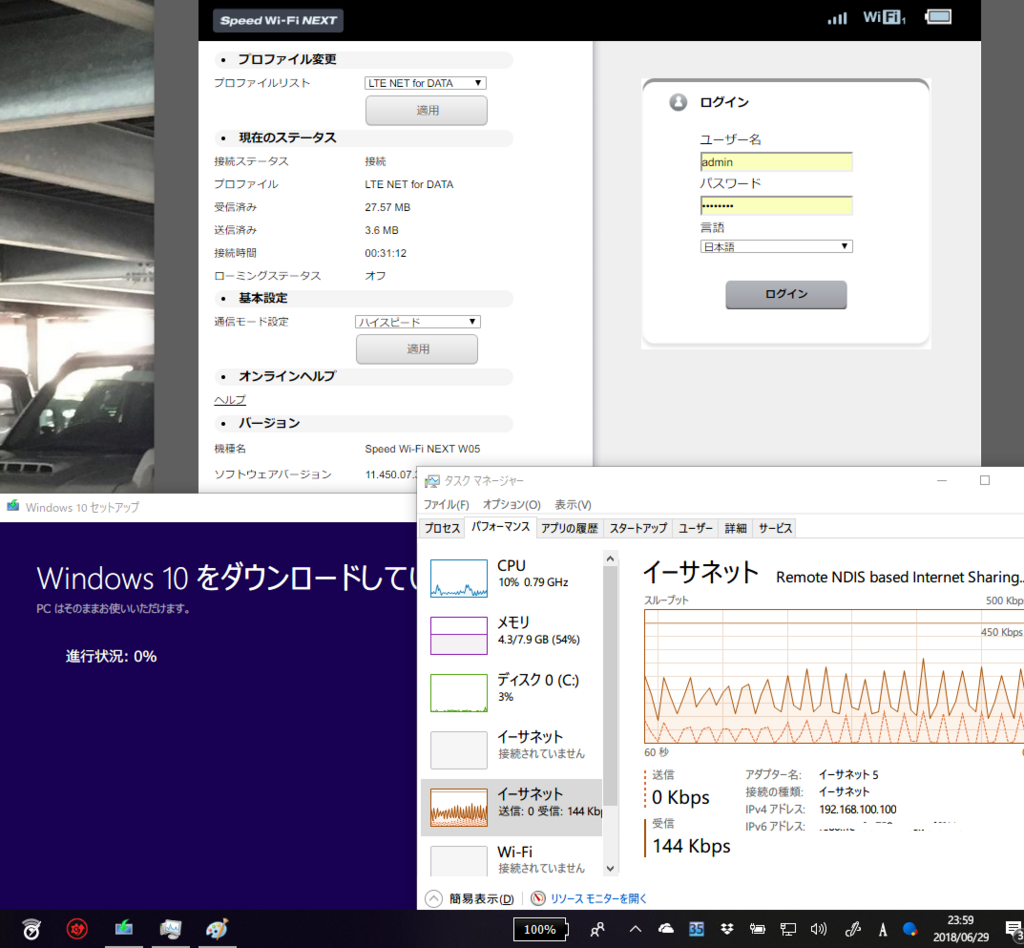Click the 適用 button under communication mode setting

click(x=417, y=349)
